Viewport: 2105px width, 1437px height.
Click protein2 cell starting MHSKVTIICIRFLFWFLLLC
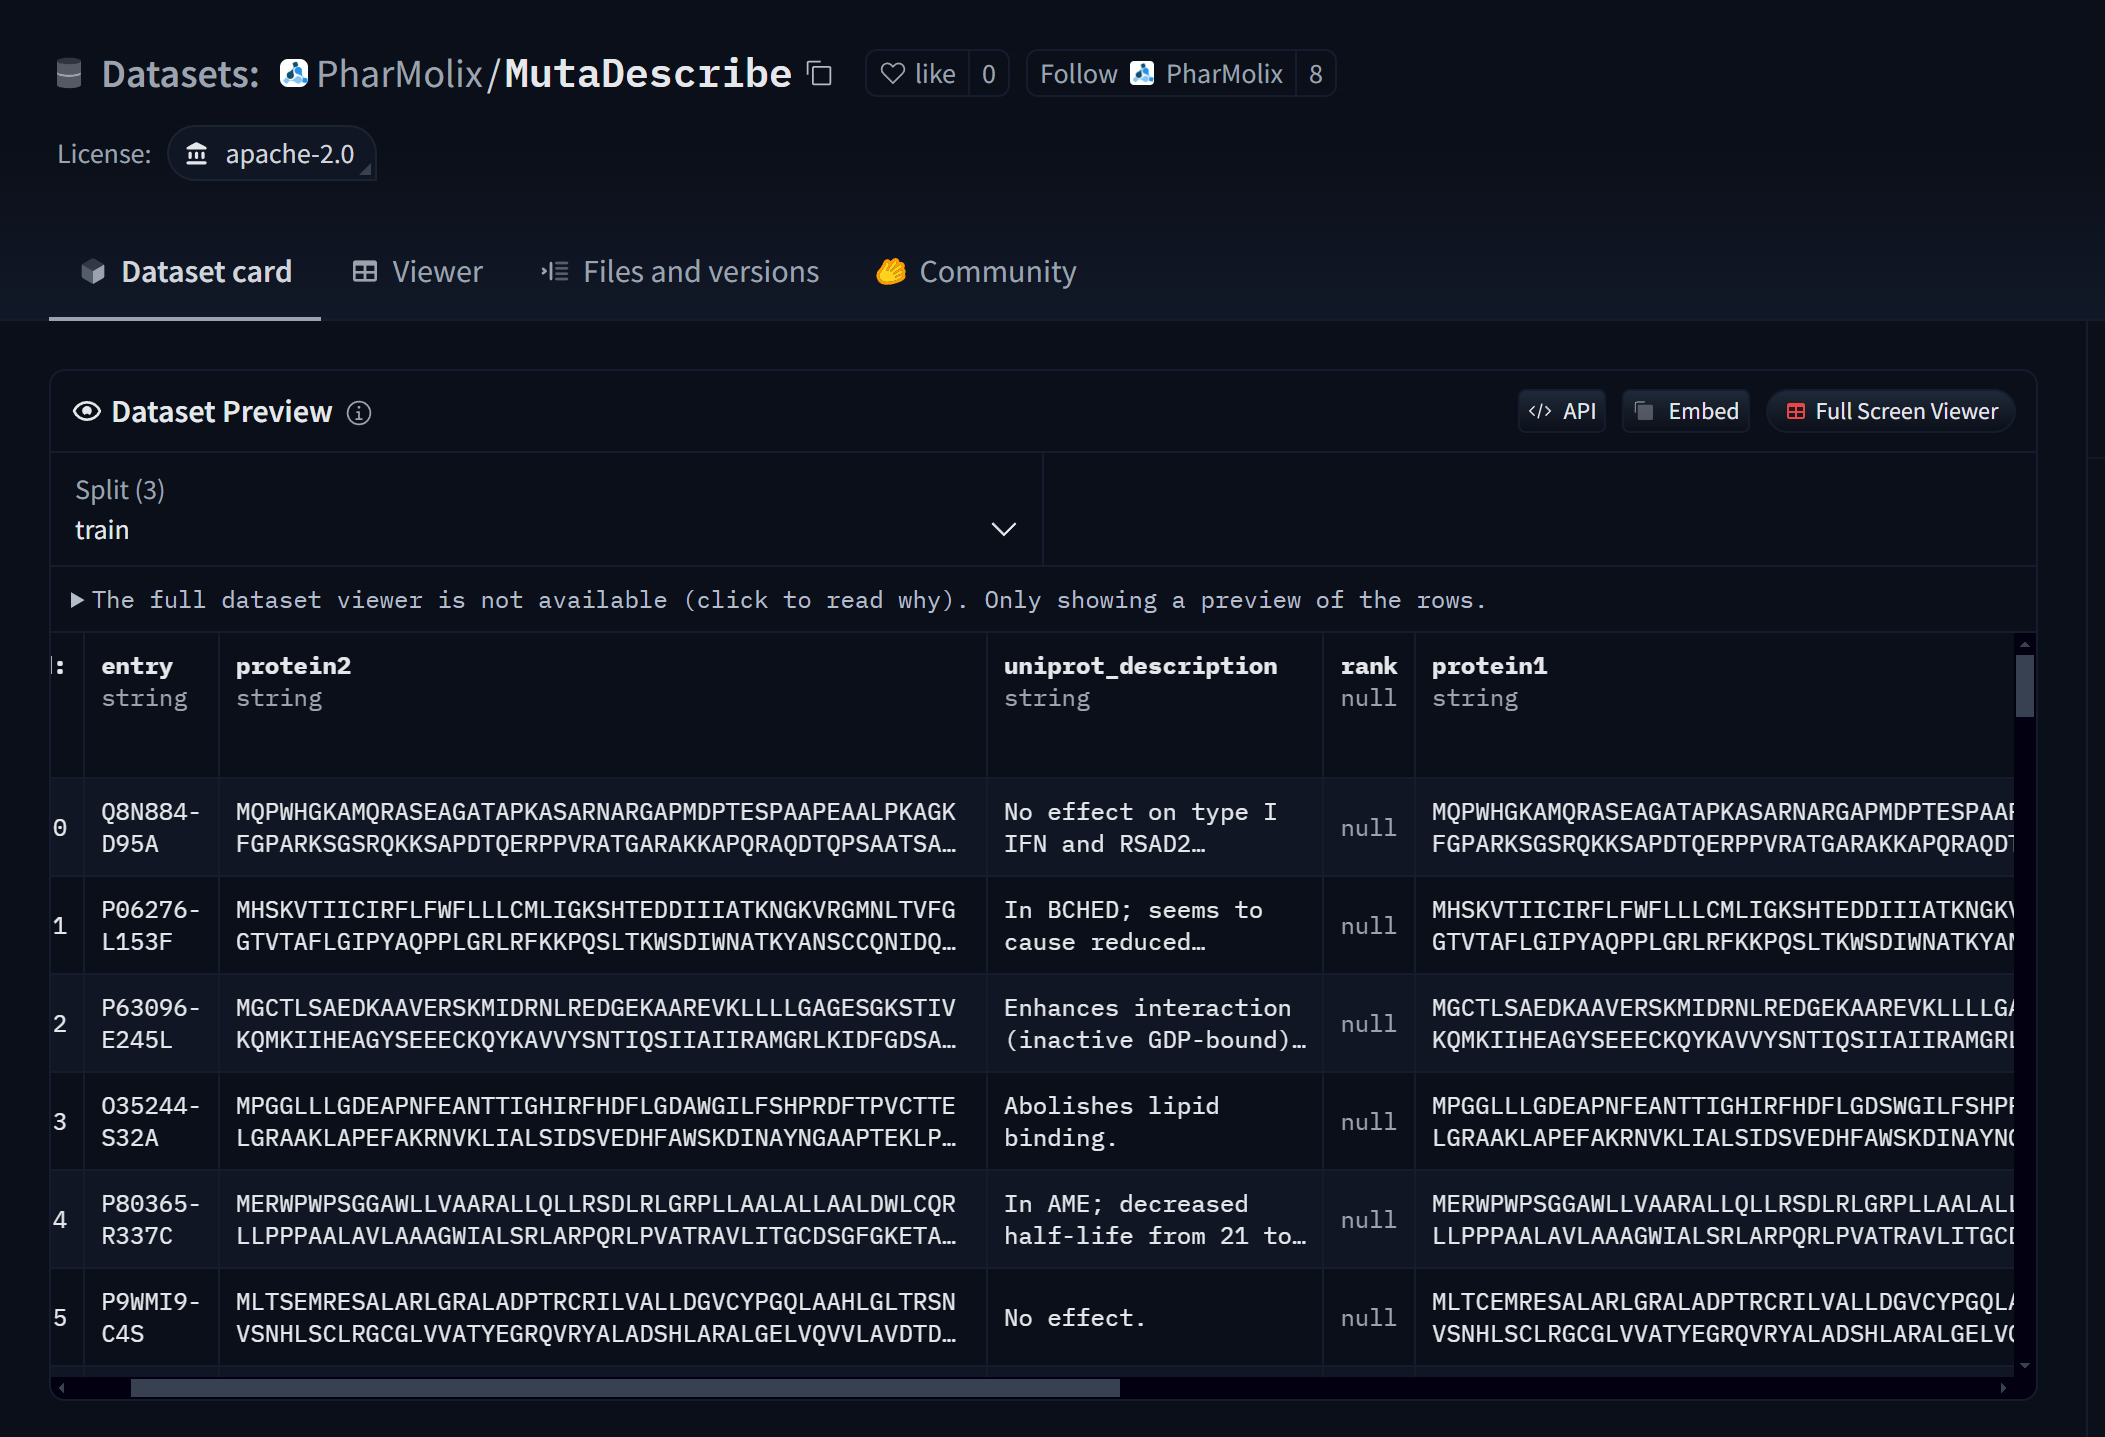tap(602, 926)
